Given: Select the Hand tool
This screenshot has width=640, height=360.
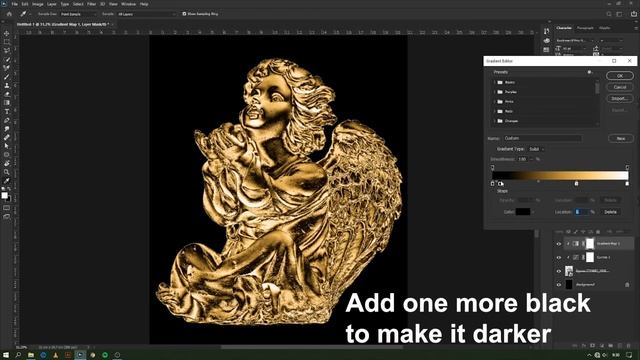Looking at the screenshot, I should tap(7, 163).
